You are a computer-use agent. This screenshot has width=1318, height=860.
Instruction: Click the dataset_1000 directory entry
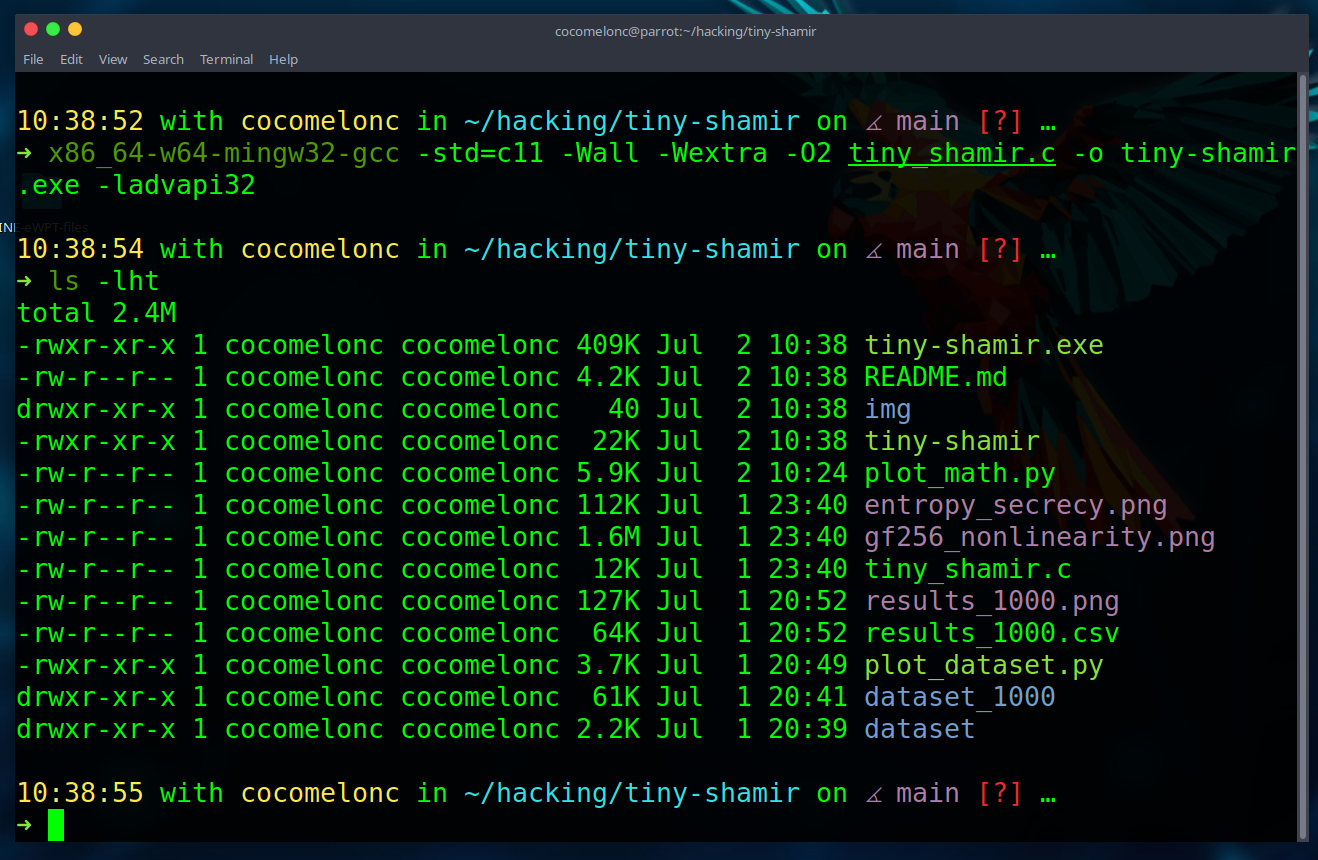(x=960, y=697)
